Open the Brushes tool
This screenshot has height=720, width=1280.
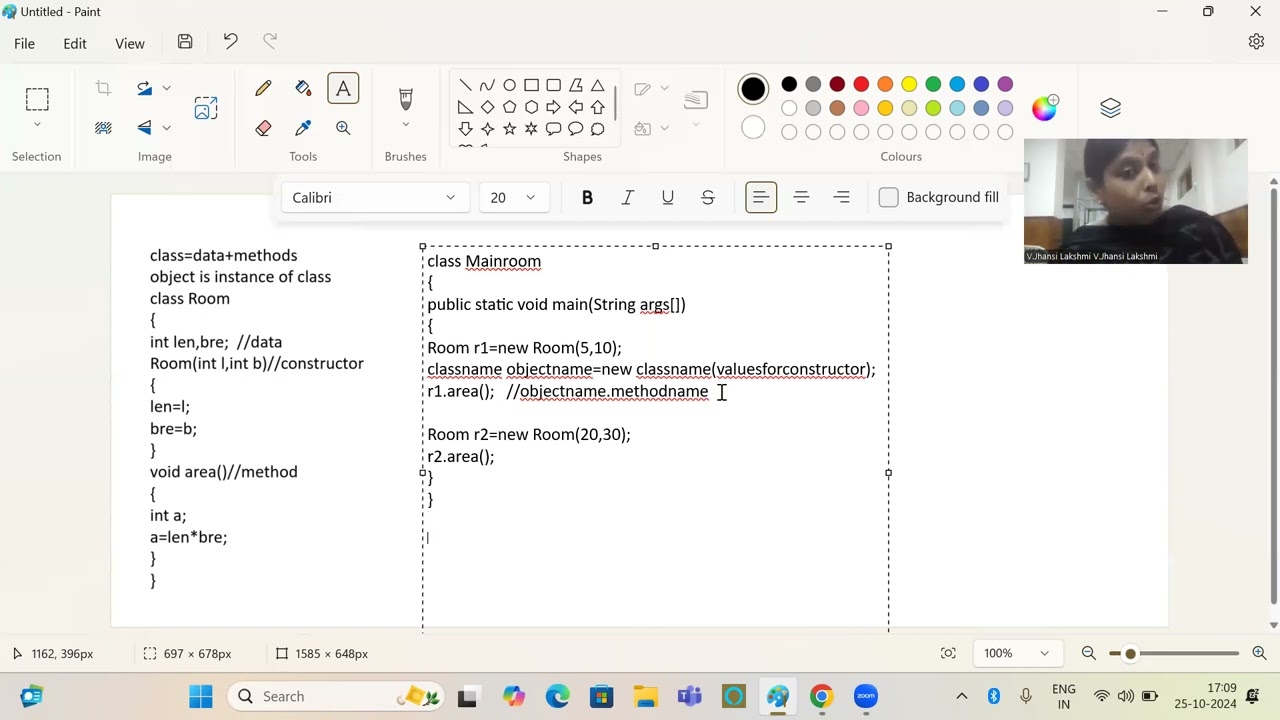tap(406, 98)
